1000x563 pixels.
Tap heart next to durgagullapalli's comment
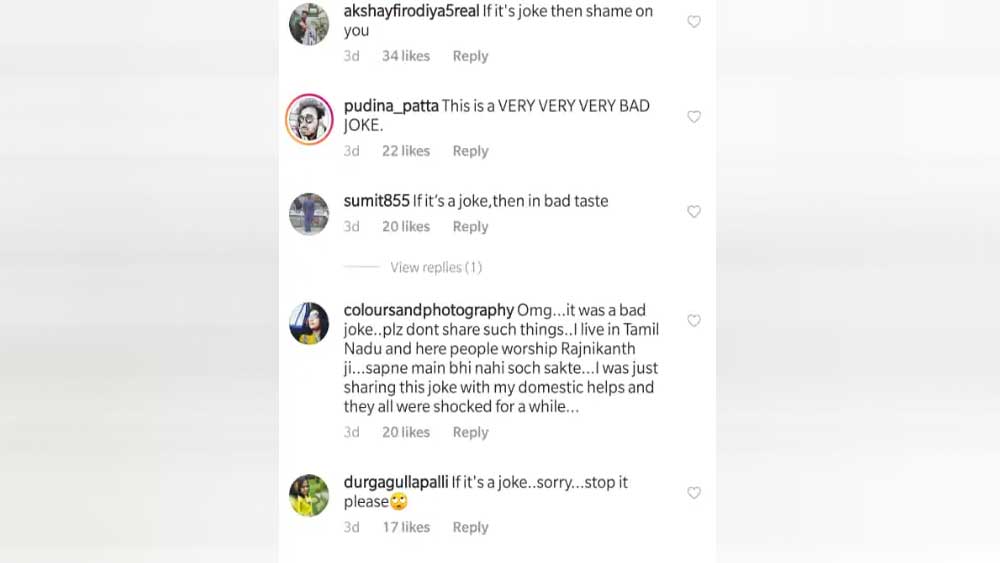694,493
